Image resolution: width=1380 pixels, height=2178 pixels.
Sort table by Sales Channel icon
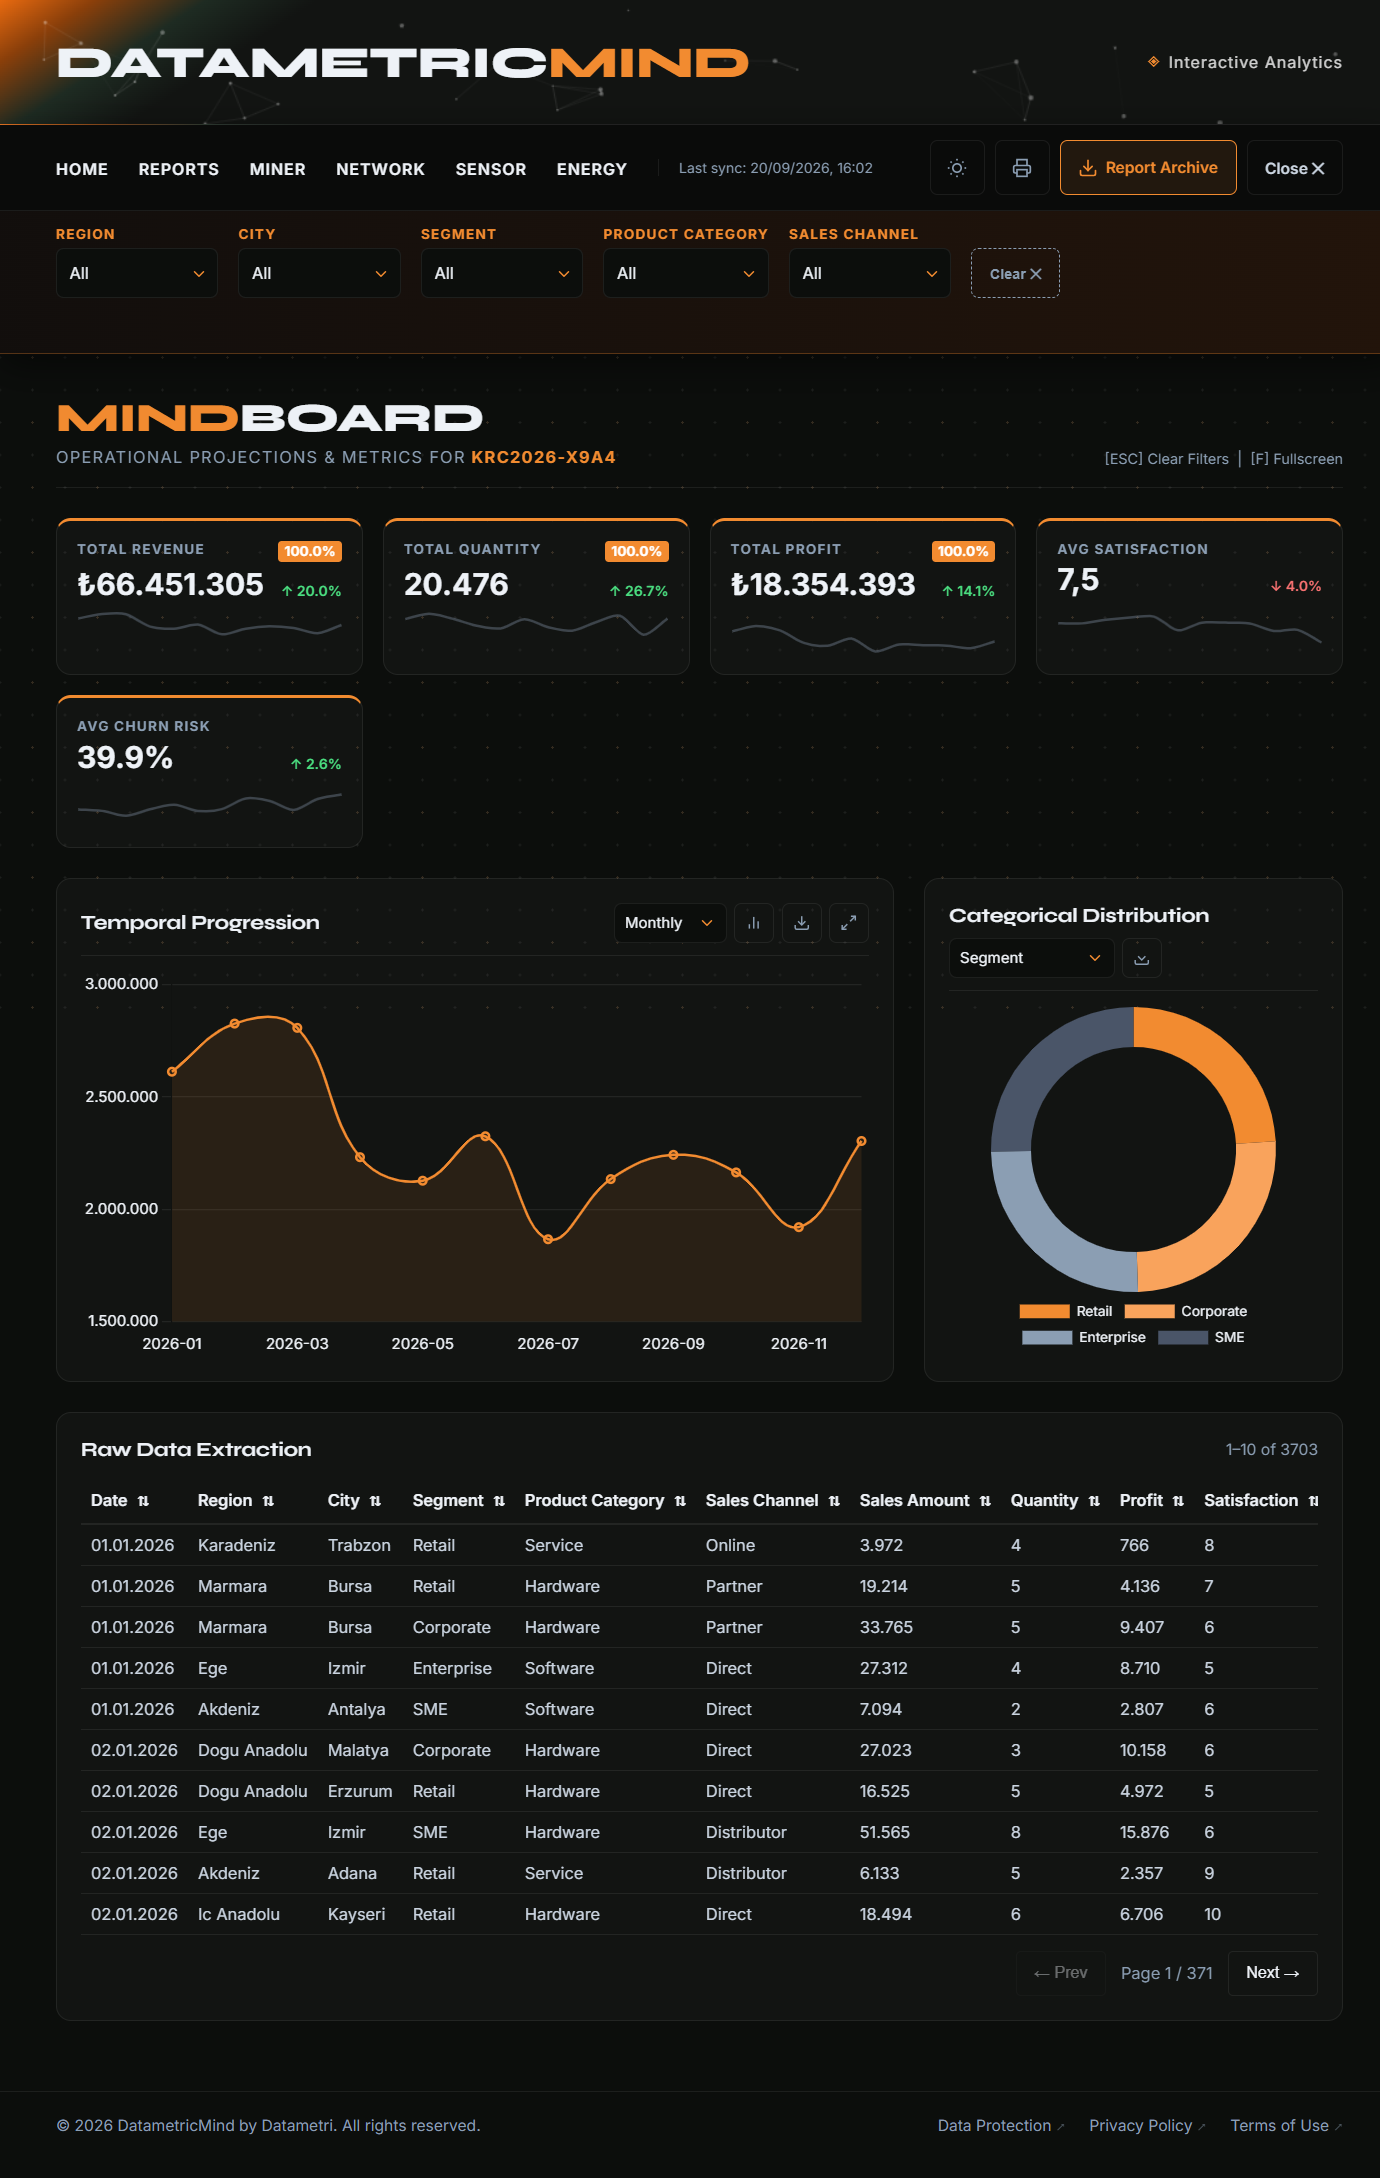click(835, 1501)
